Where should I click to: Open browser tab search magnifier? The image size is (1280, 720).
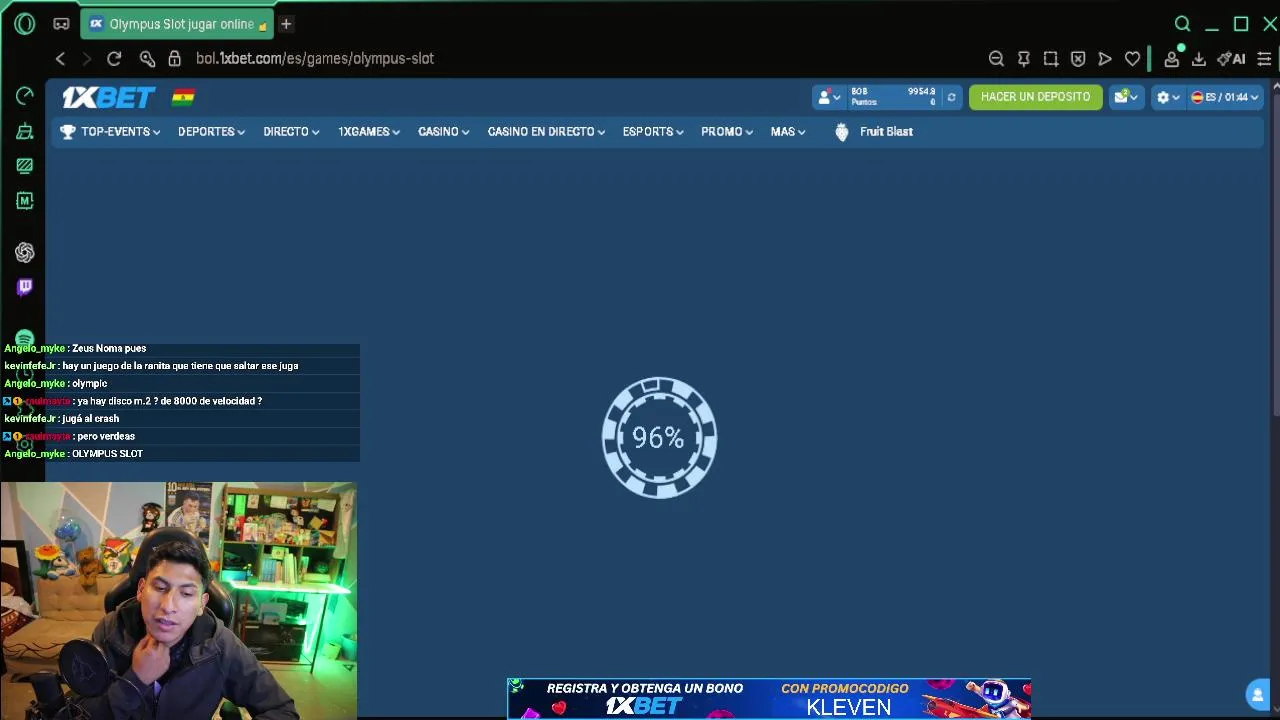tap(1182, 24)
